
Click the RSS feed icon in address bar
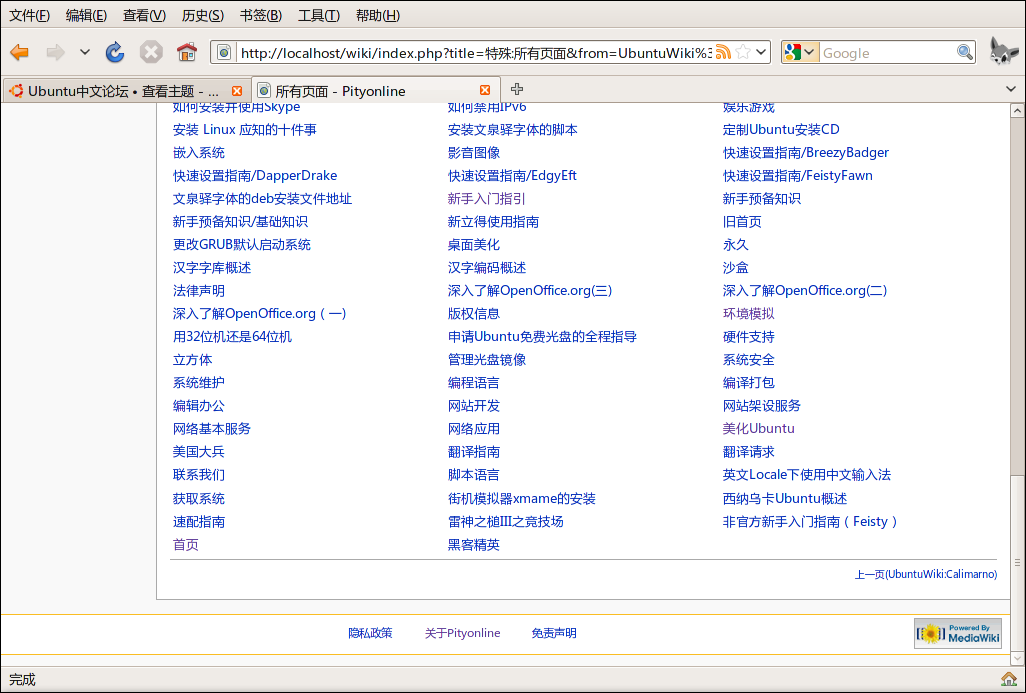pyautogui.click(x=723, y=52)
